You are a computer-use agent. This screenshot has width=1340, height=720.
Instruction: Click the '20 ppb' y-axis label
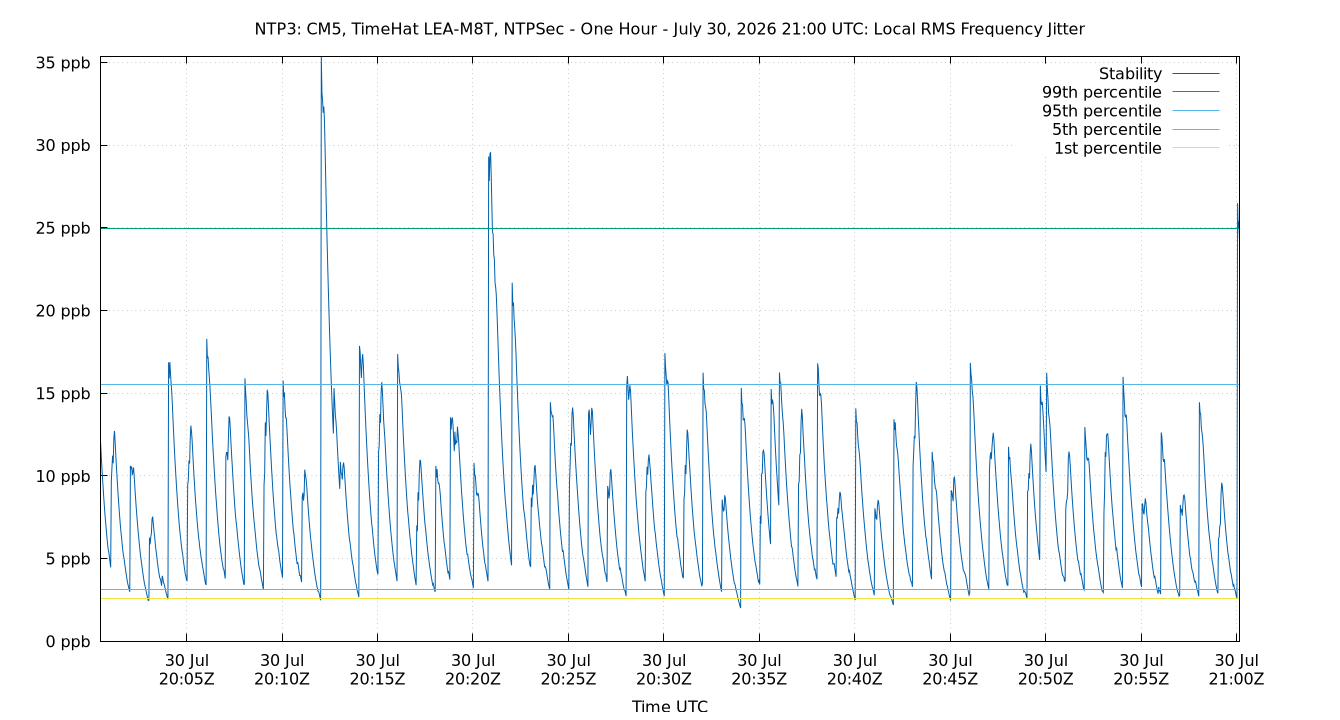[62, 310]
